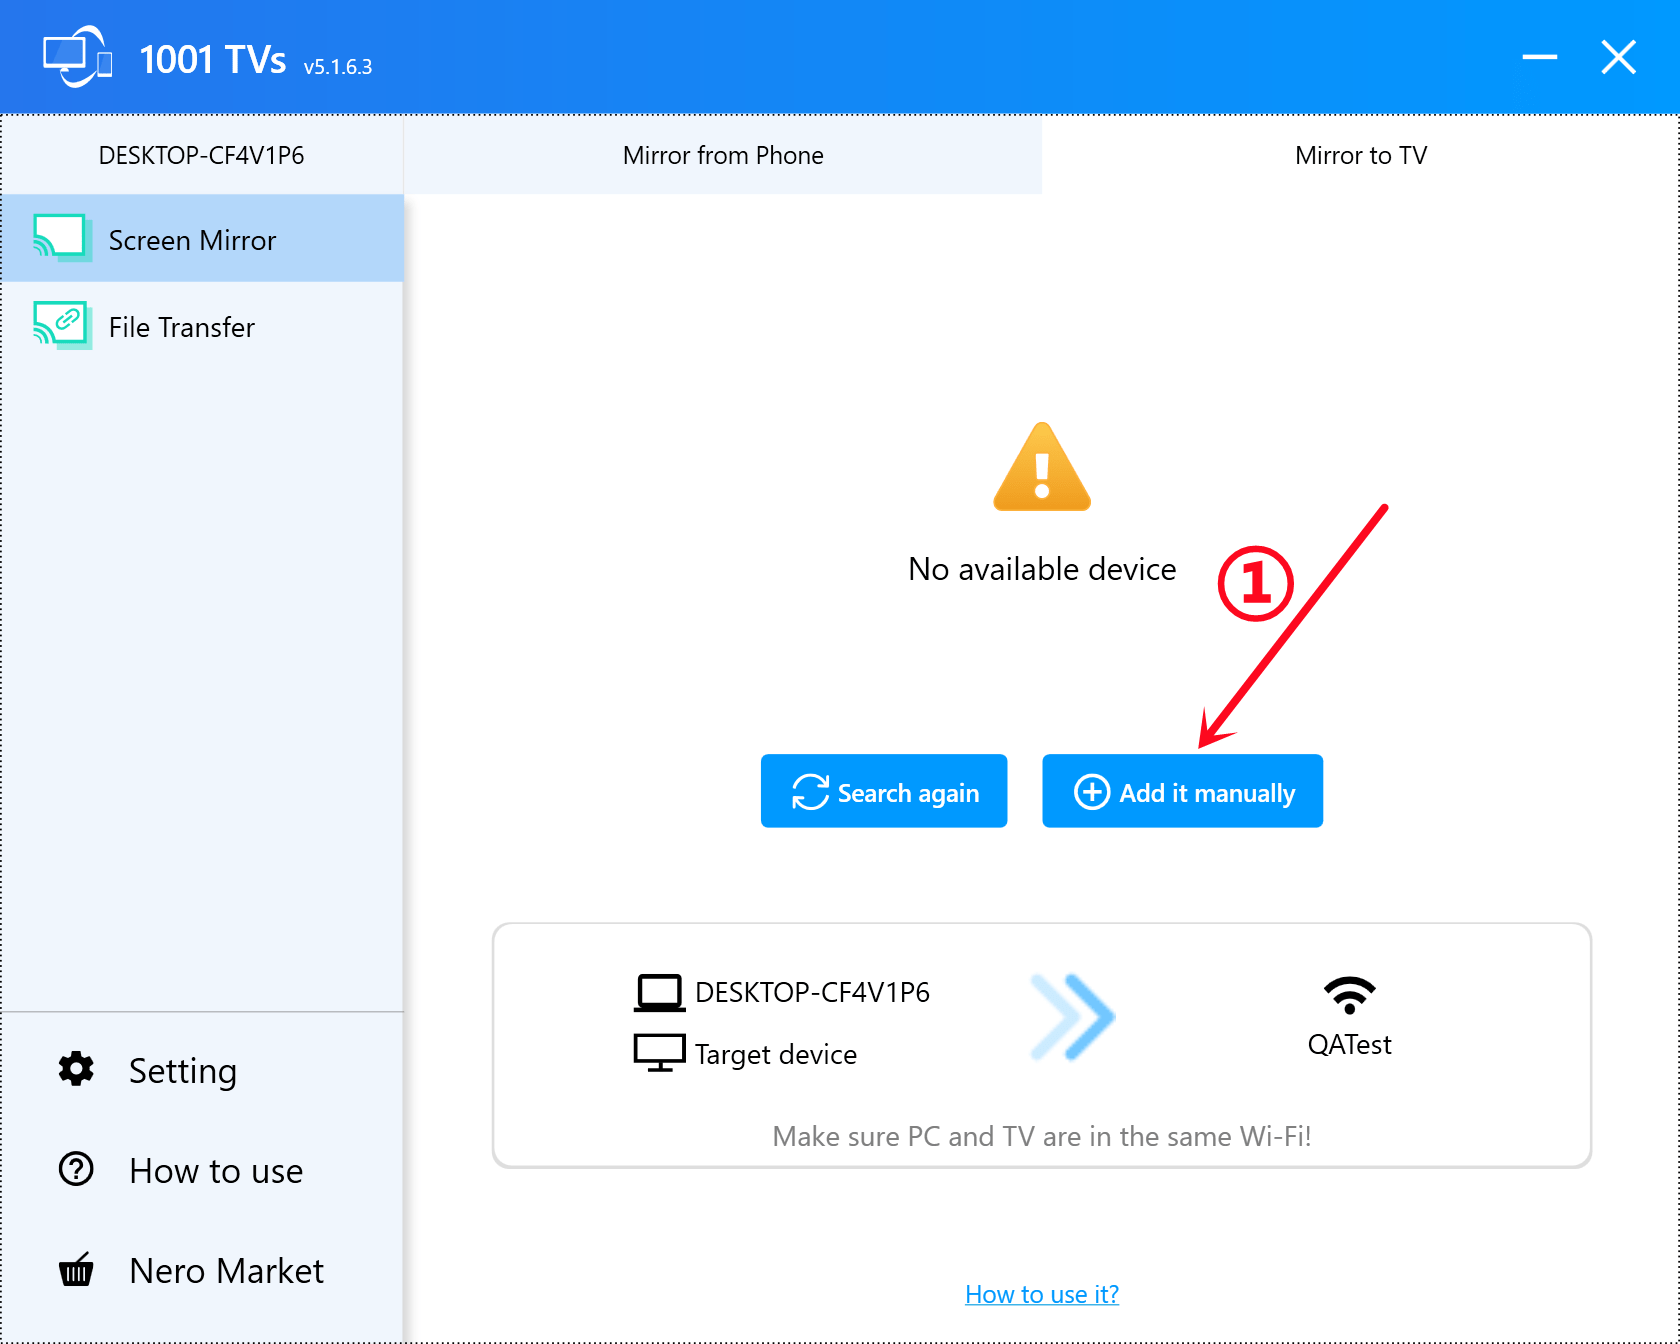Click the Setting gear icon
Image resolution: width=1680 pixels, height=1344 pixels.
pos(76,1069)
